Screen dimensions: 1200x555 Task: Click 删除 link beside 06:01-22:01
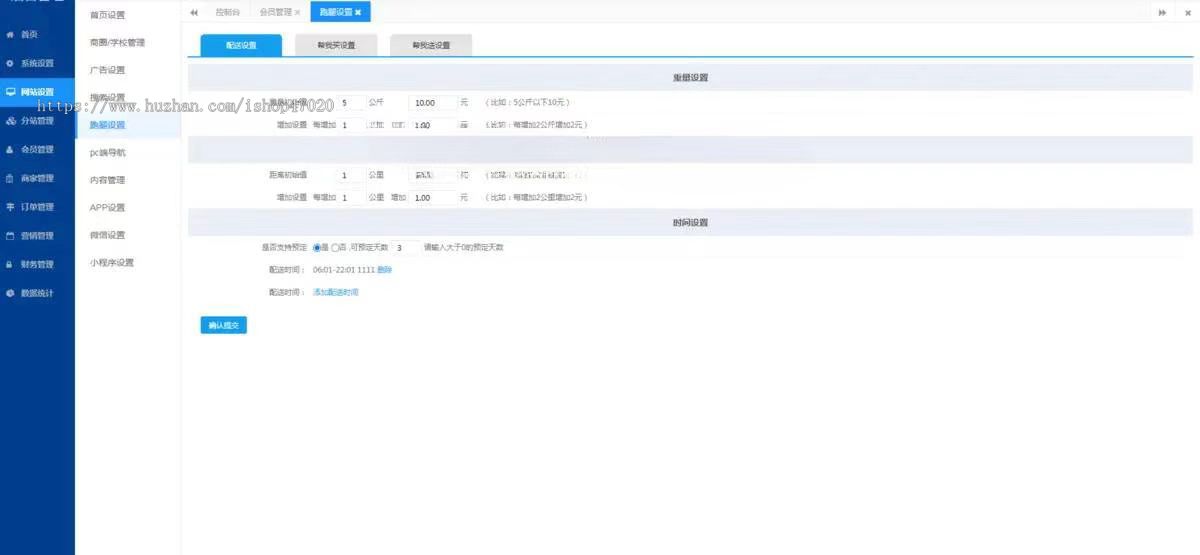pos(385,270)
